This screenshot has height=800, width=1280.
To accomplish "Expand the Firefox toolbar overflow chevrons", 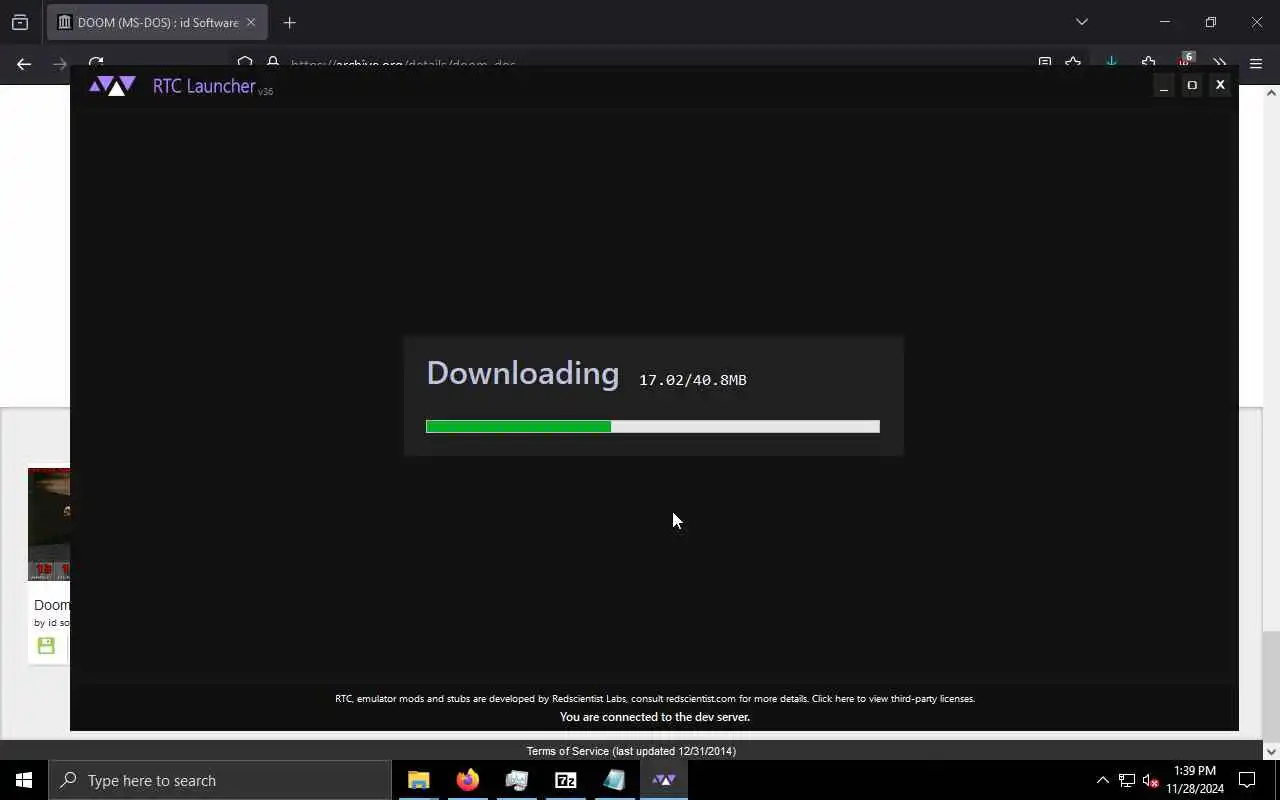I will (x=1219, y=63).
